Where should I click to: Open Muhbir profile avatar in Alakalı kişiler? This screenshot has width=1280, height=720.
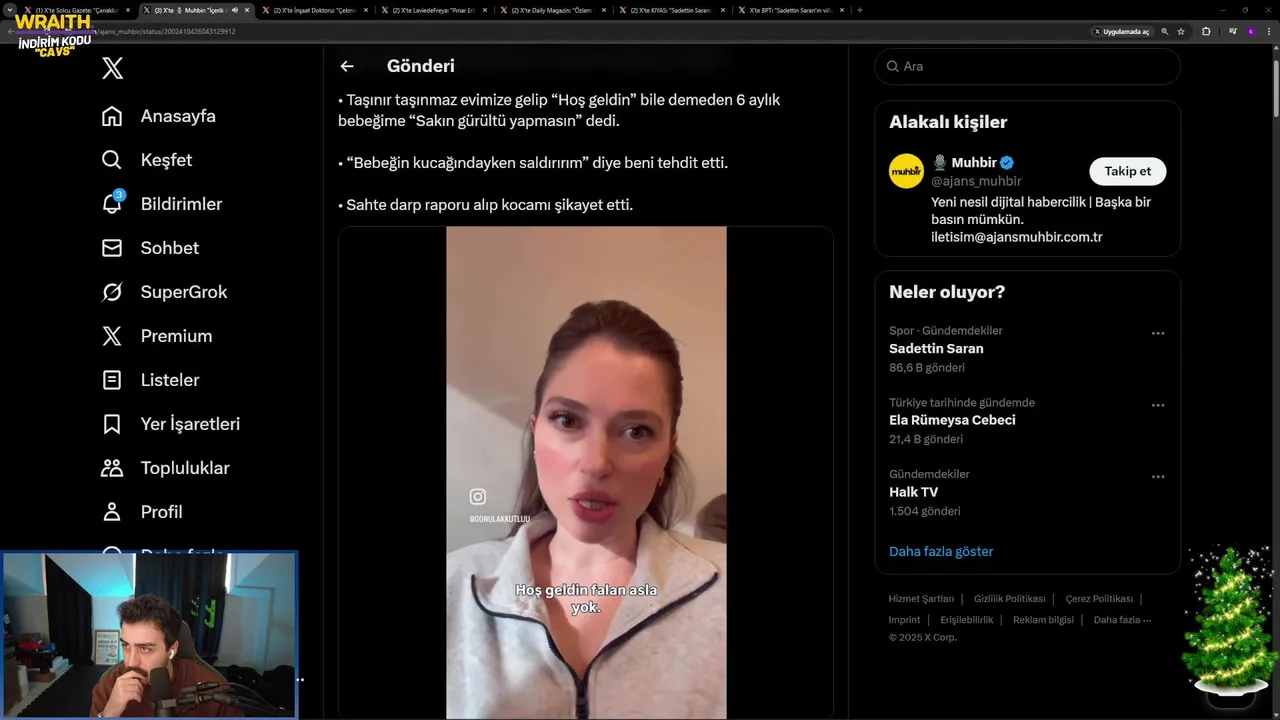[906, 171]
